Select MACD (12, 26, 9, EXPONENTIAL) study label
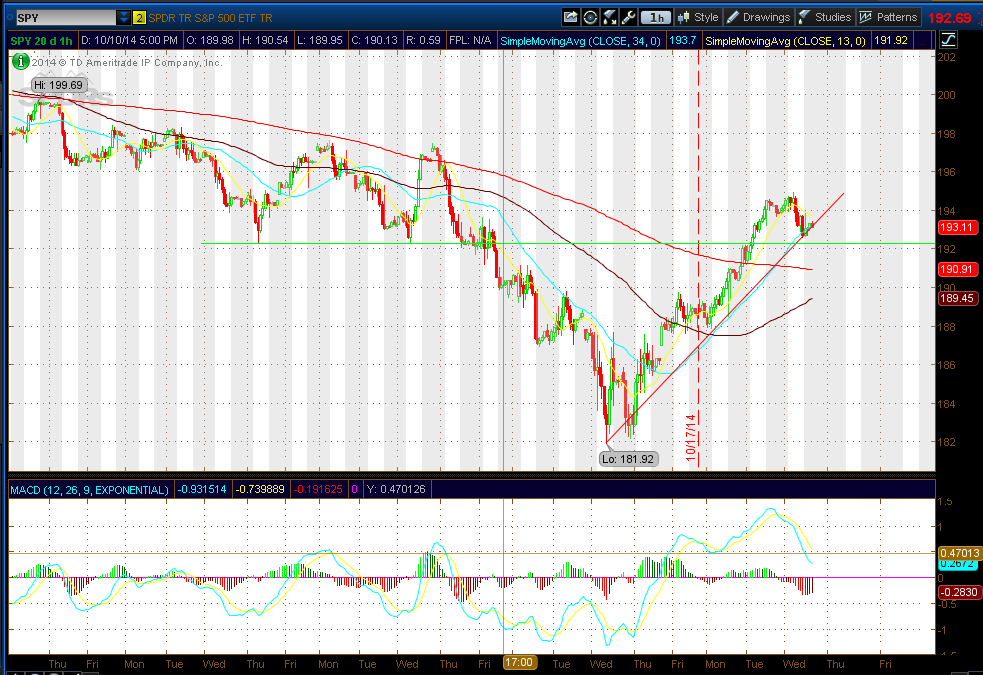Image resolution: width=983 pixels, height=675 pixels. (x=89, y=489)
